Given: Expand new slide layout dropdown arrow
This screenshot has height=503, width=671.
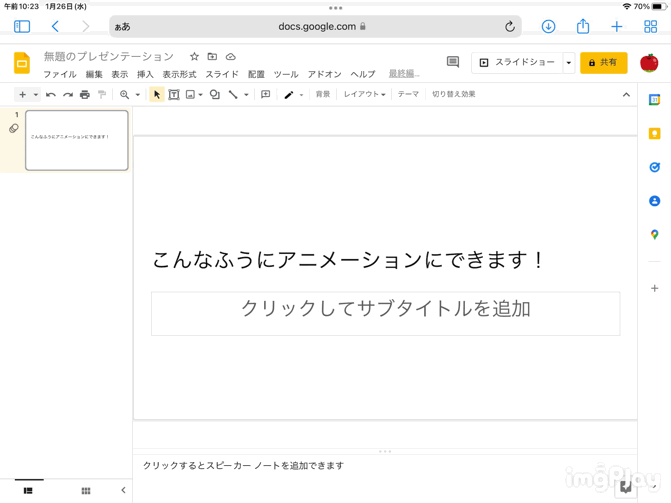Looking at the screenshot, I should (x=36, y=95).
